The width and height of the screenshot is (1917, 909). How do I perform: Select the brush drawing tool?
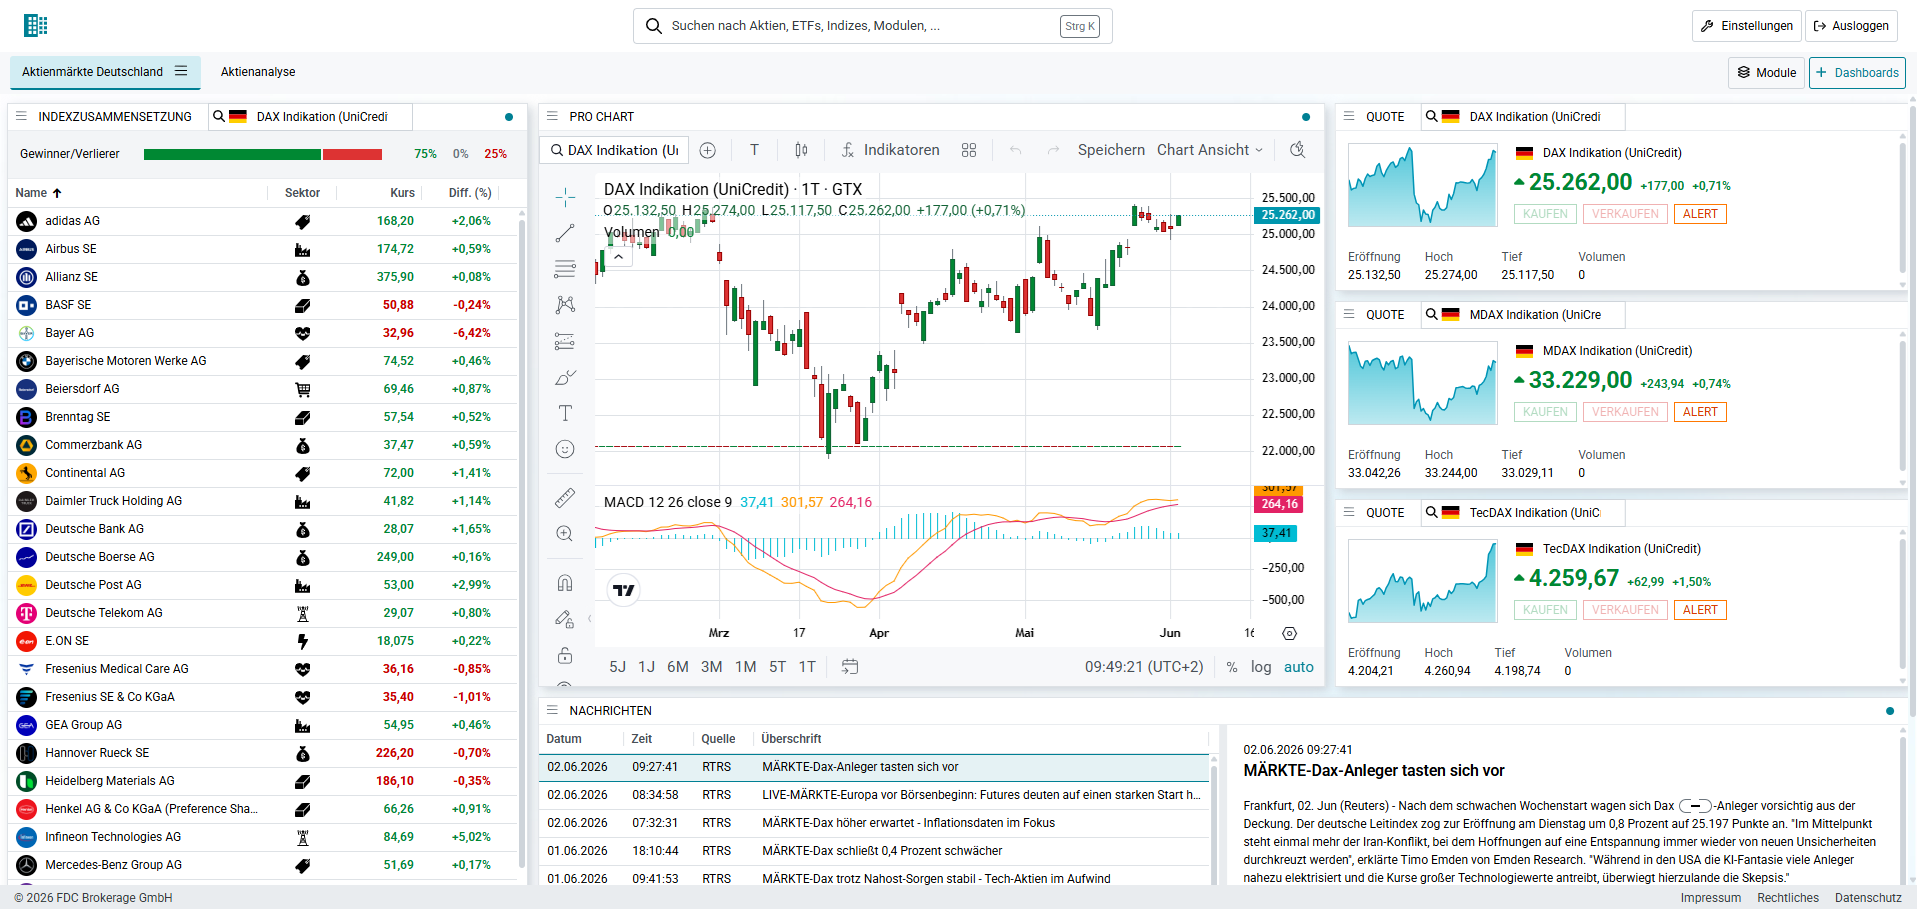pyautogui.click(x=565, y=377)
